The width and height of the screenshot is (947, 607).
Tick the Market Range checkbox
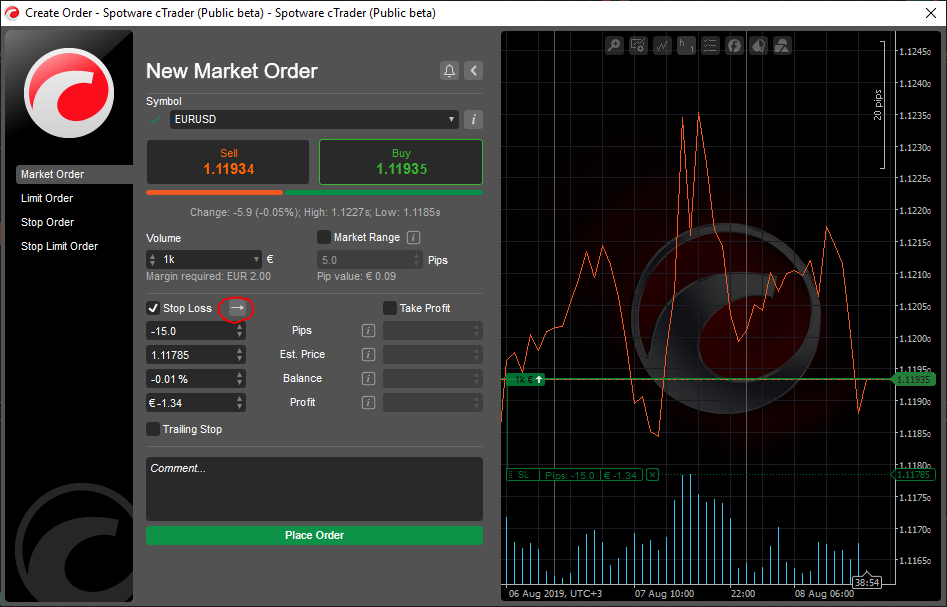324,238
